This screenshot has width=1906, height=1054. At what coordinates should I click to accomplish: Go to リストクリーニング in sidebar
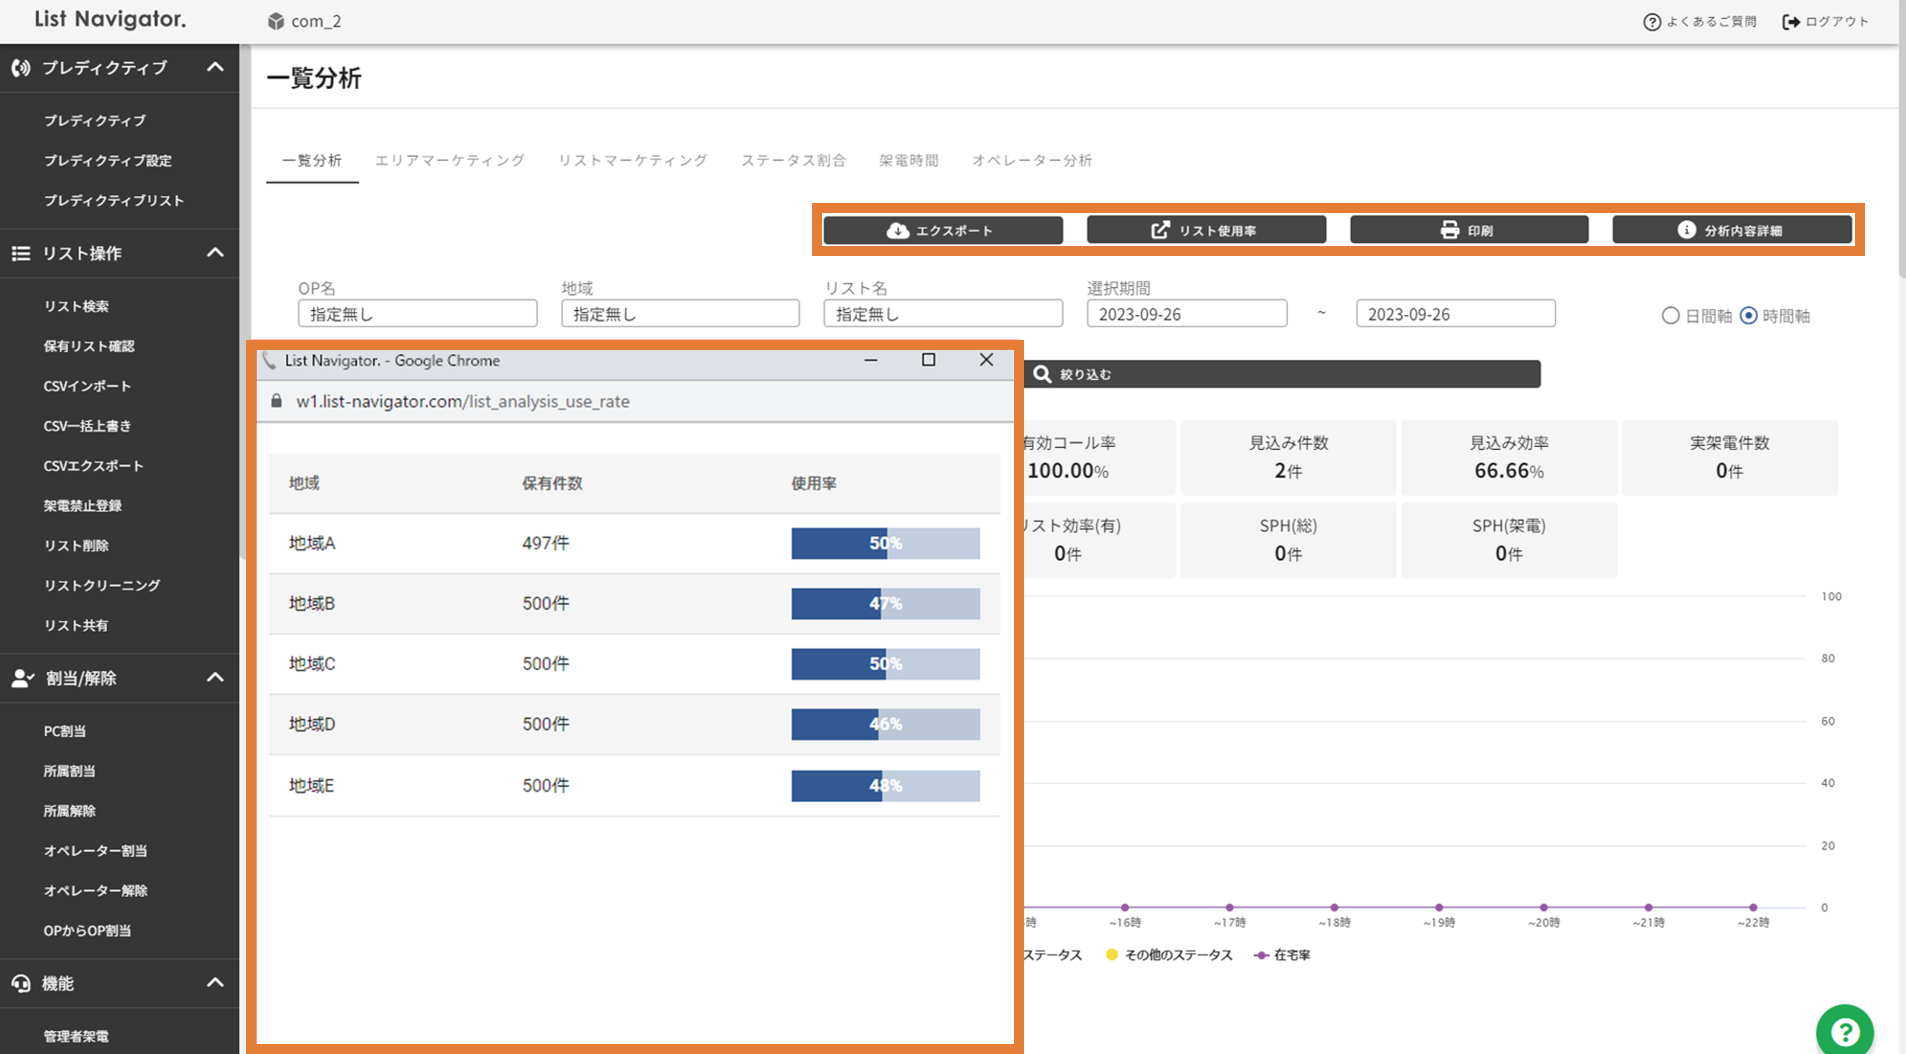[101, 586]
